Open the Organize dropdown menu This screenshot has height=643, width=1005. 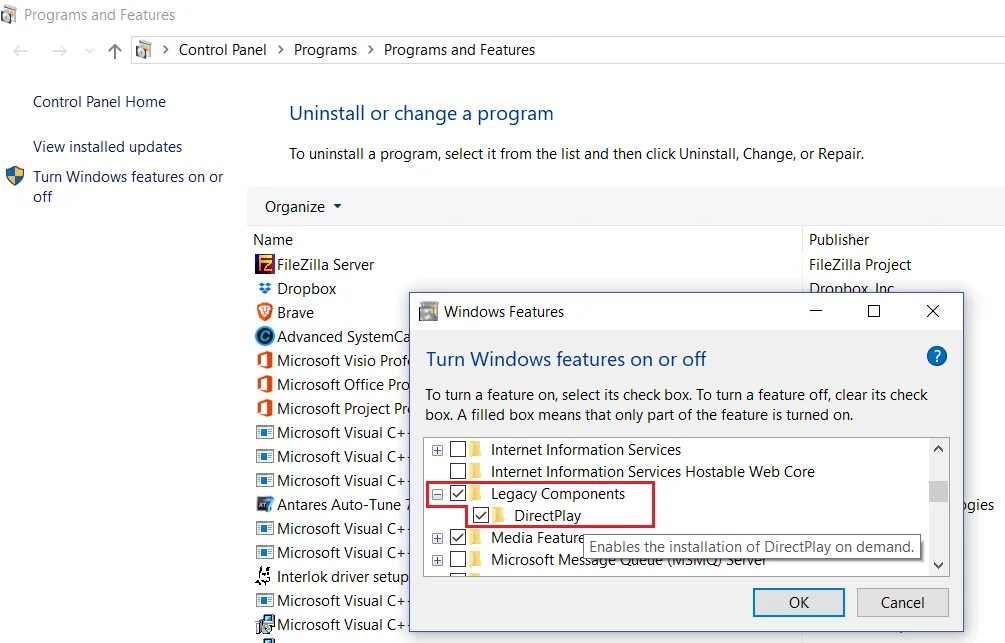click(302, 207)
